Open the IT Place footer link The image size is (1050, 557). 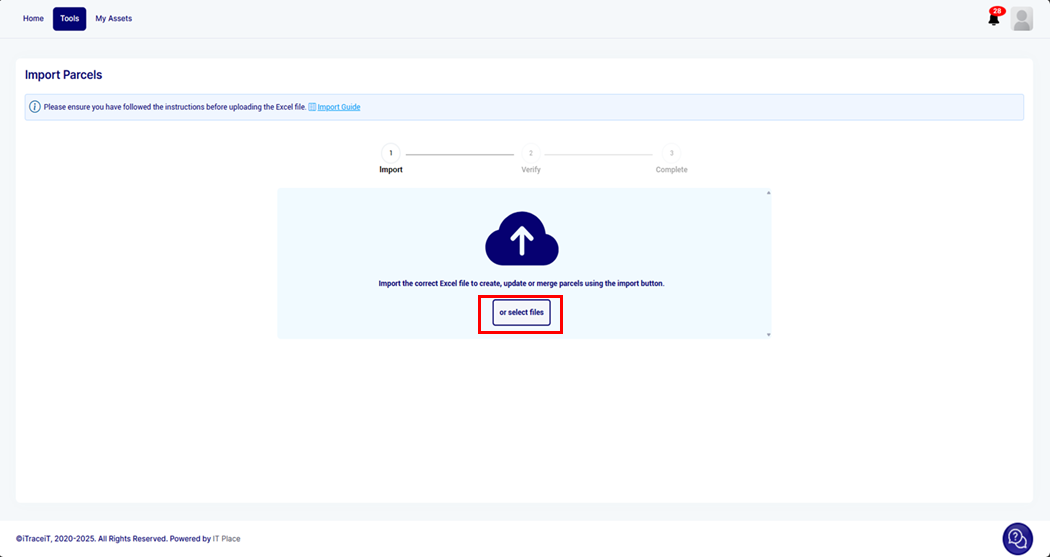click(226, 539)
